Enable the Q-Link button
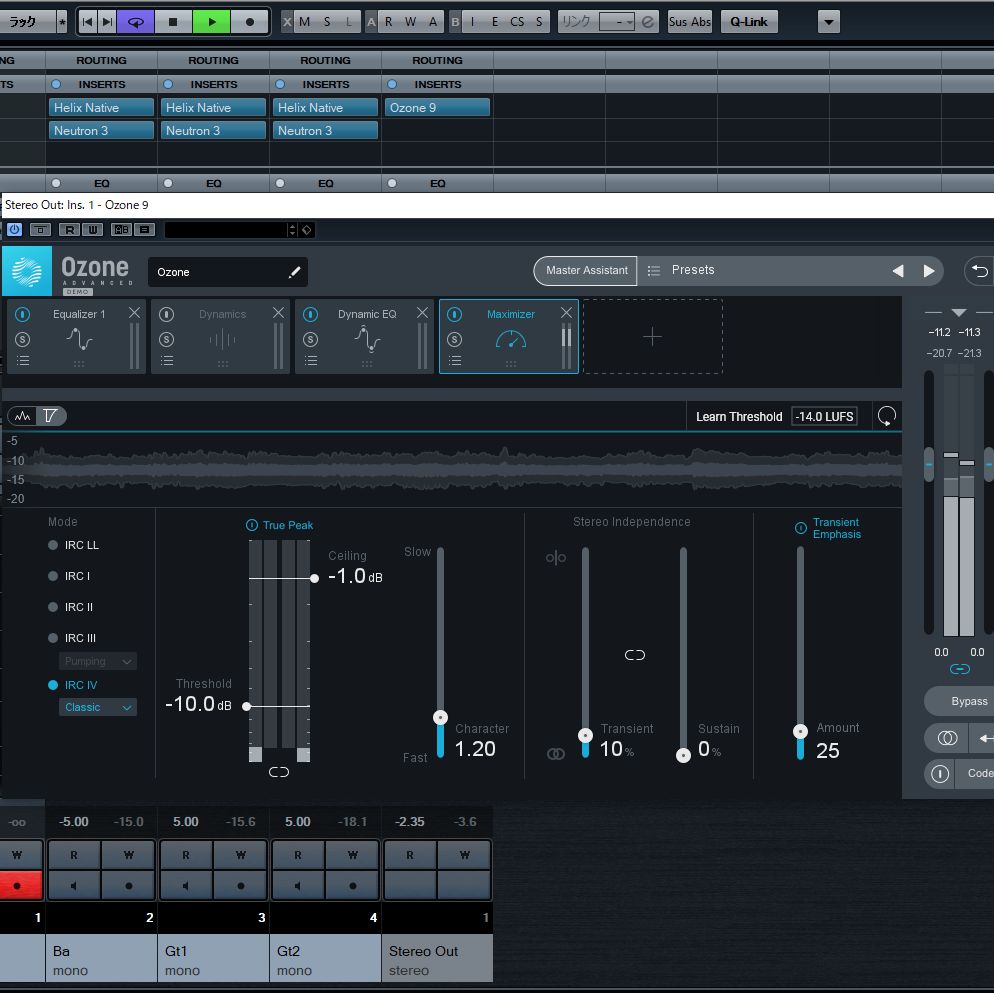 749,22
